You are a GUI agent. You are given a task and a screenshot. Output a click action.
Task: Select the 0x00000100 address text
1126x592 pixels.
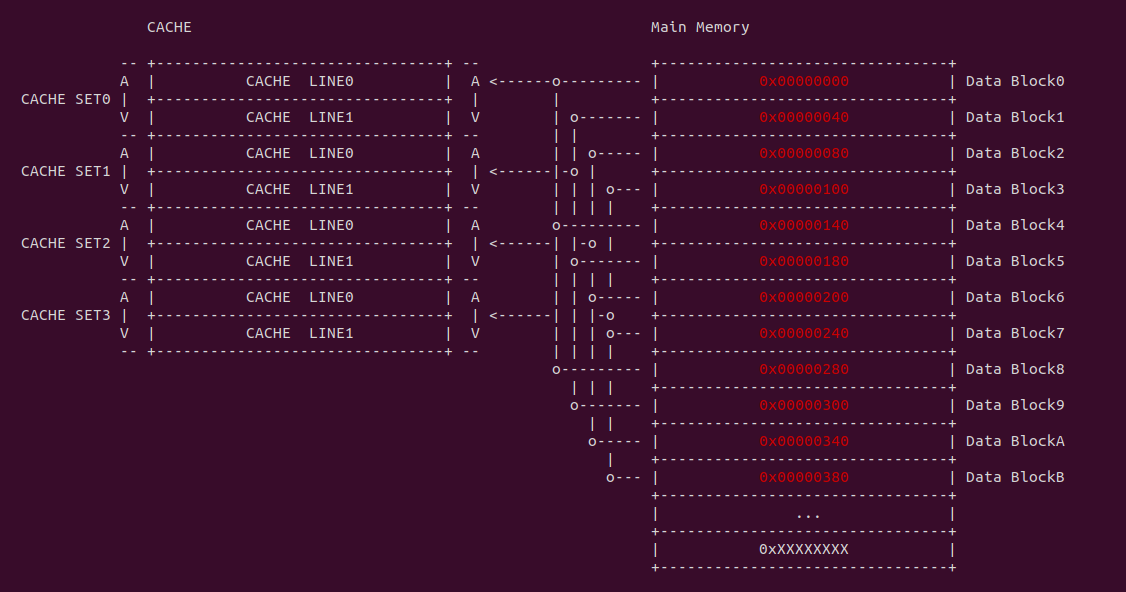[x=804, y=189]
